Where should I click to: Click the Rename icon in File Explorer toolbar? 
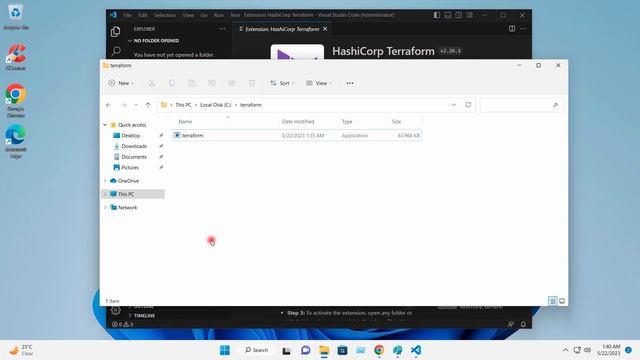pyautogui.click(x=212, y=83)
